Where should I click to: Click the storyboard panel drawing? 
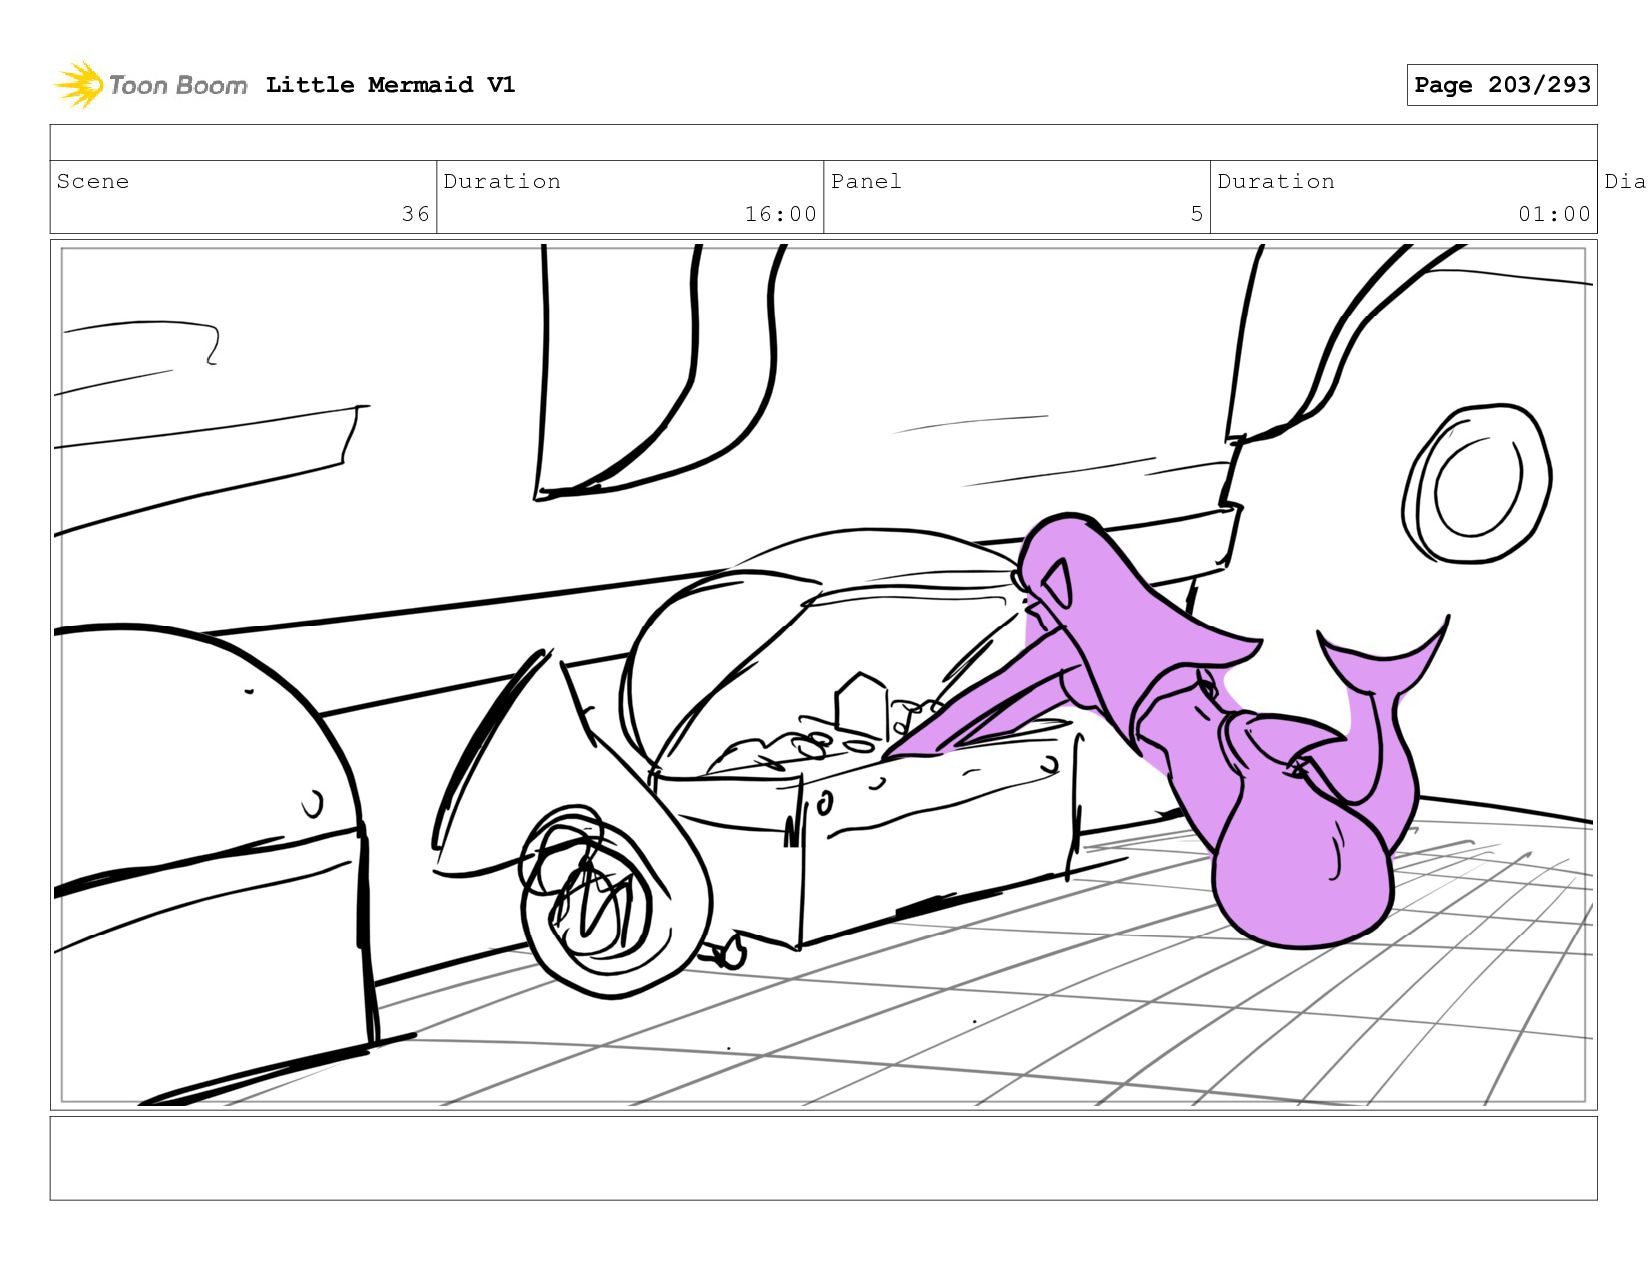point(824,675)
